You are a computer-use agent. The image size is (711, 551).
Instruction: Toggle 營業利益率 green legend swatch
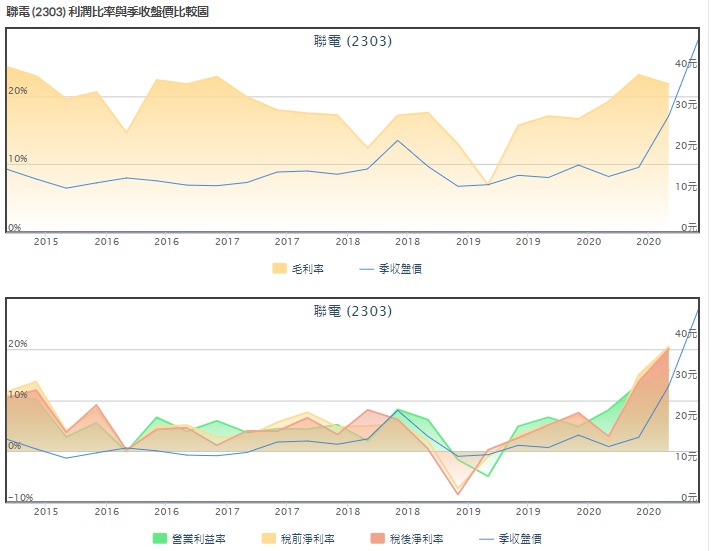[160, 538]
